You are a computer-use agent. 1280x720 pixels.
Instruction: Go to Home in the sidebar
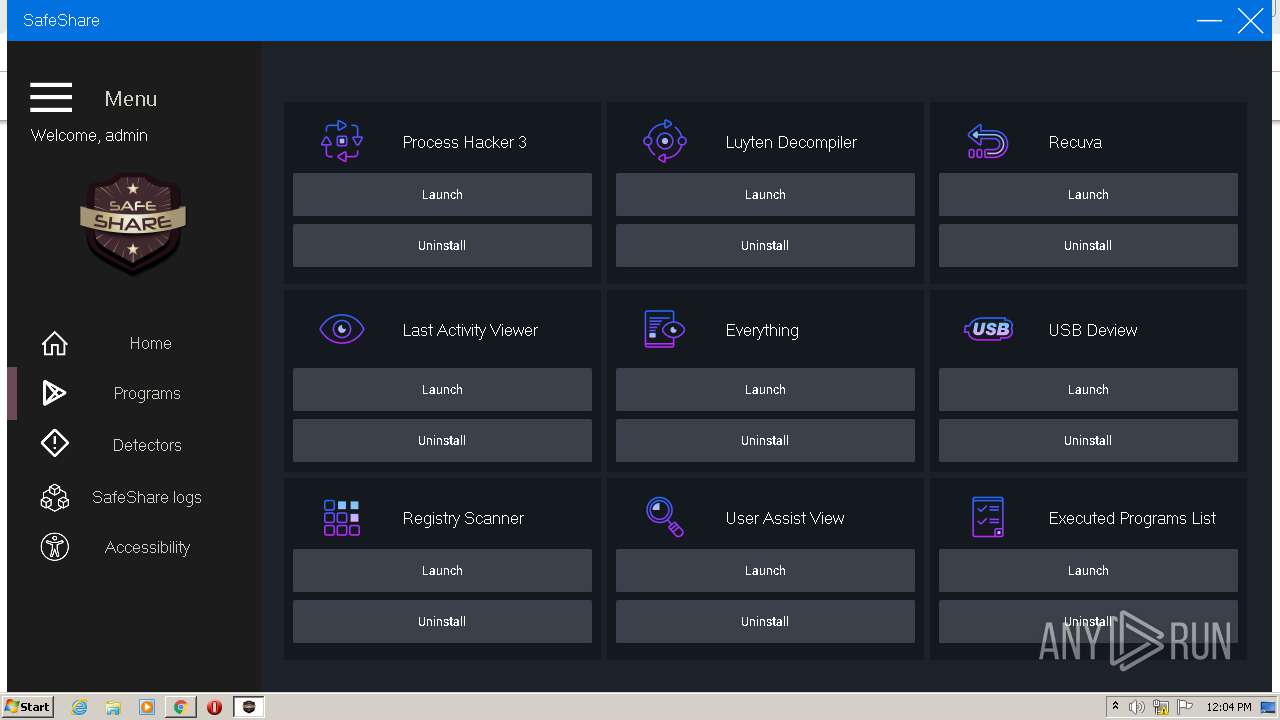click(x=151, y=343)
